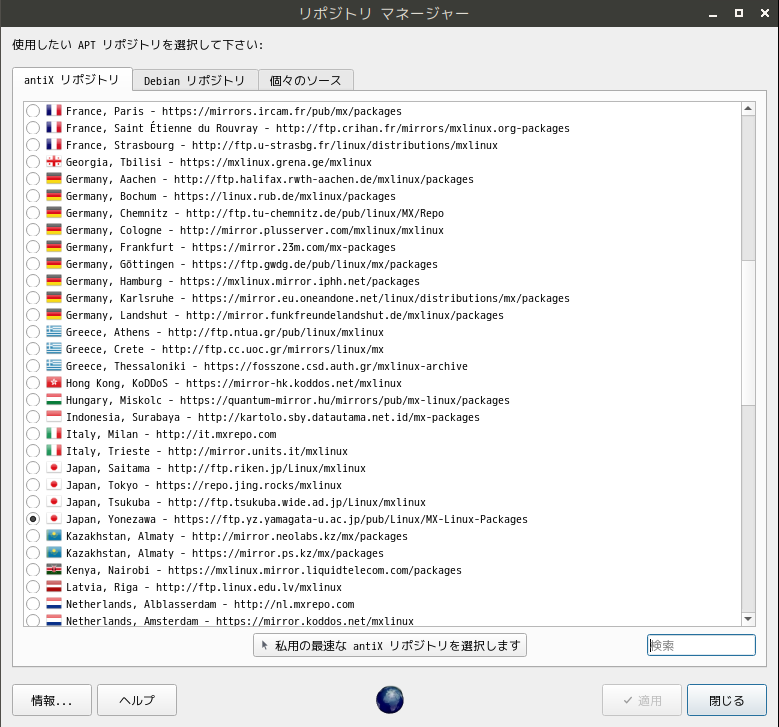
Task: Click the Germany, Göttingen entry text
Action: (252, 264)
